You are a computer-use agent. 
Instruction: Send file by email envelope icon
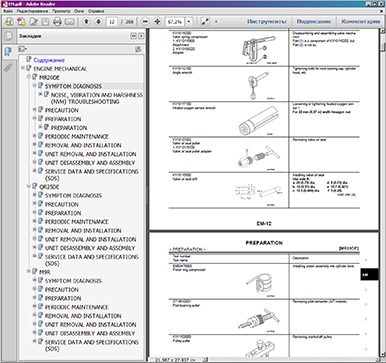(69, 22)
